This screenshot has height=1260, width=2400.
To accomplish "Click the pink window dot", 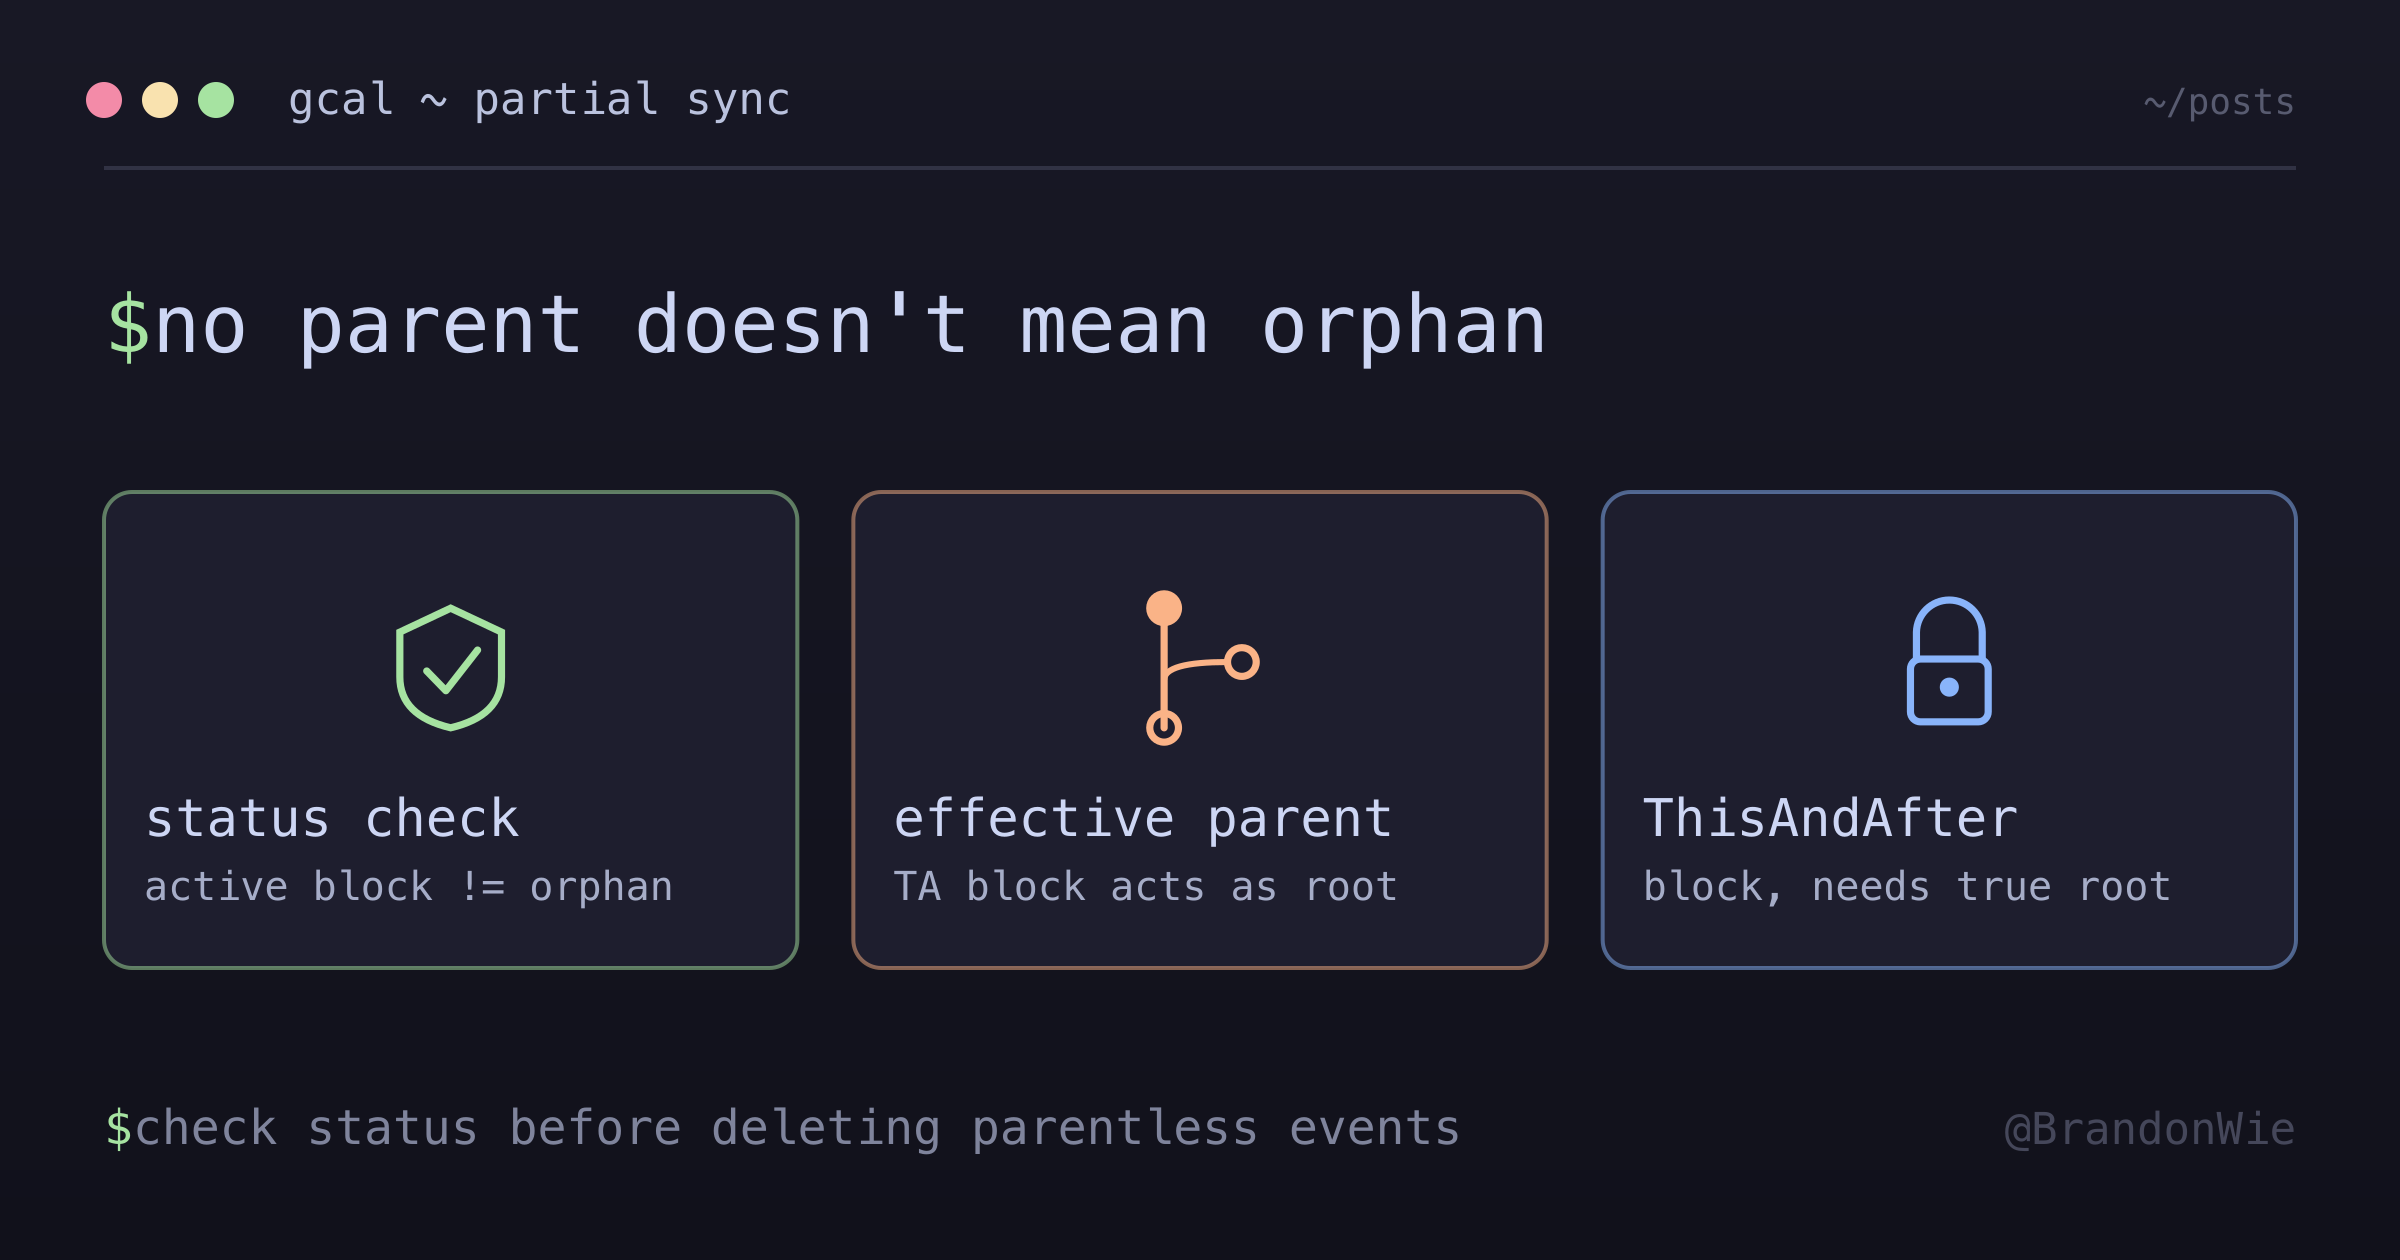I will [104, 100].
